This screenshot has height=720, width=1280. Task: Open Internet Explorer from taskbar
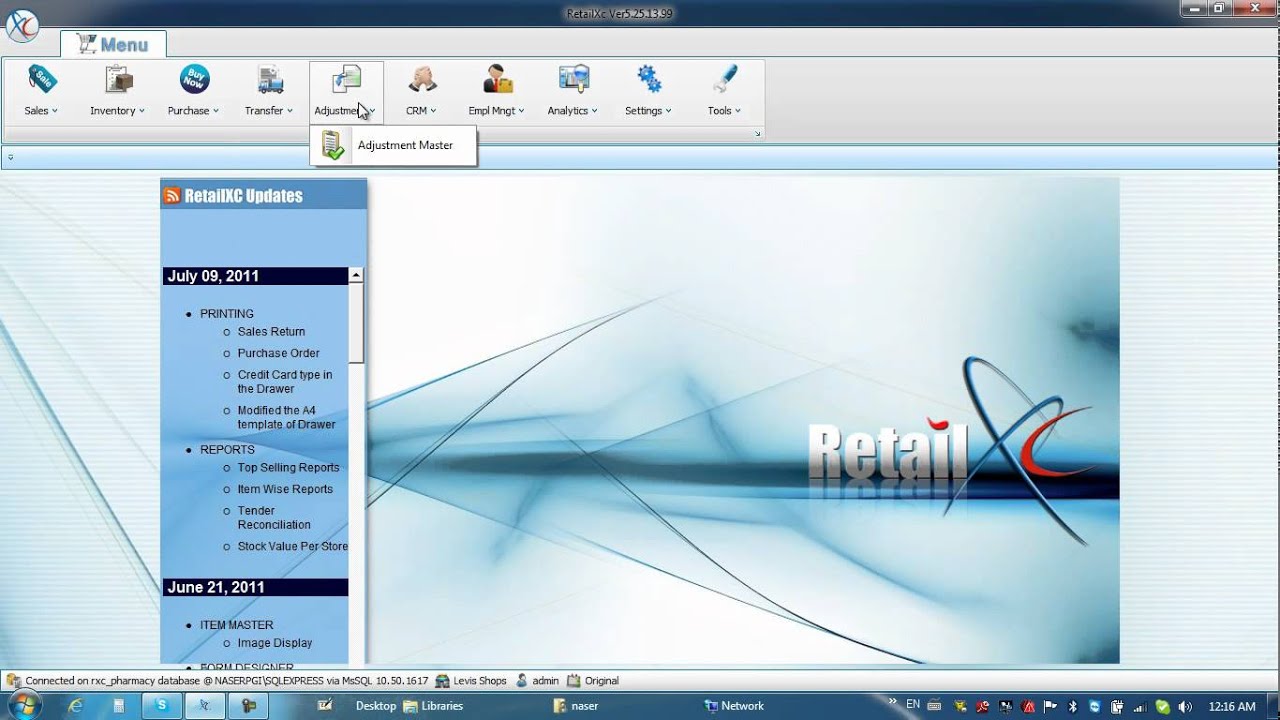pyautogui.click(x=76, y=706)
